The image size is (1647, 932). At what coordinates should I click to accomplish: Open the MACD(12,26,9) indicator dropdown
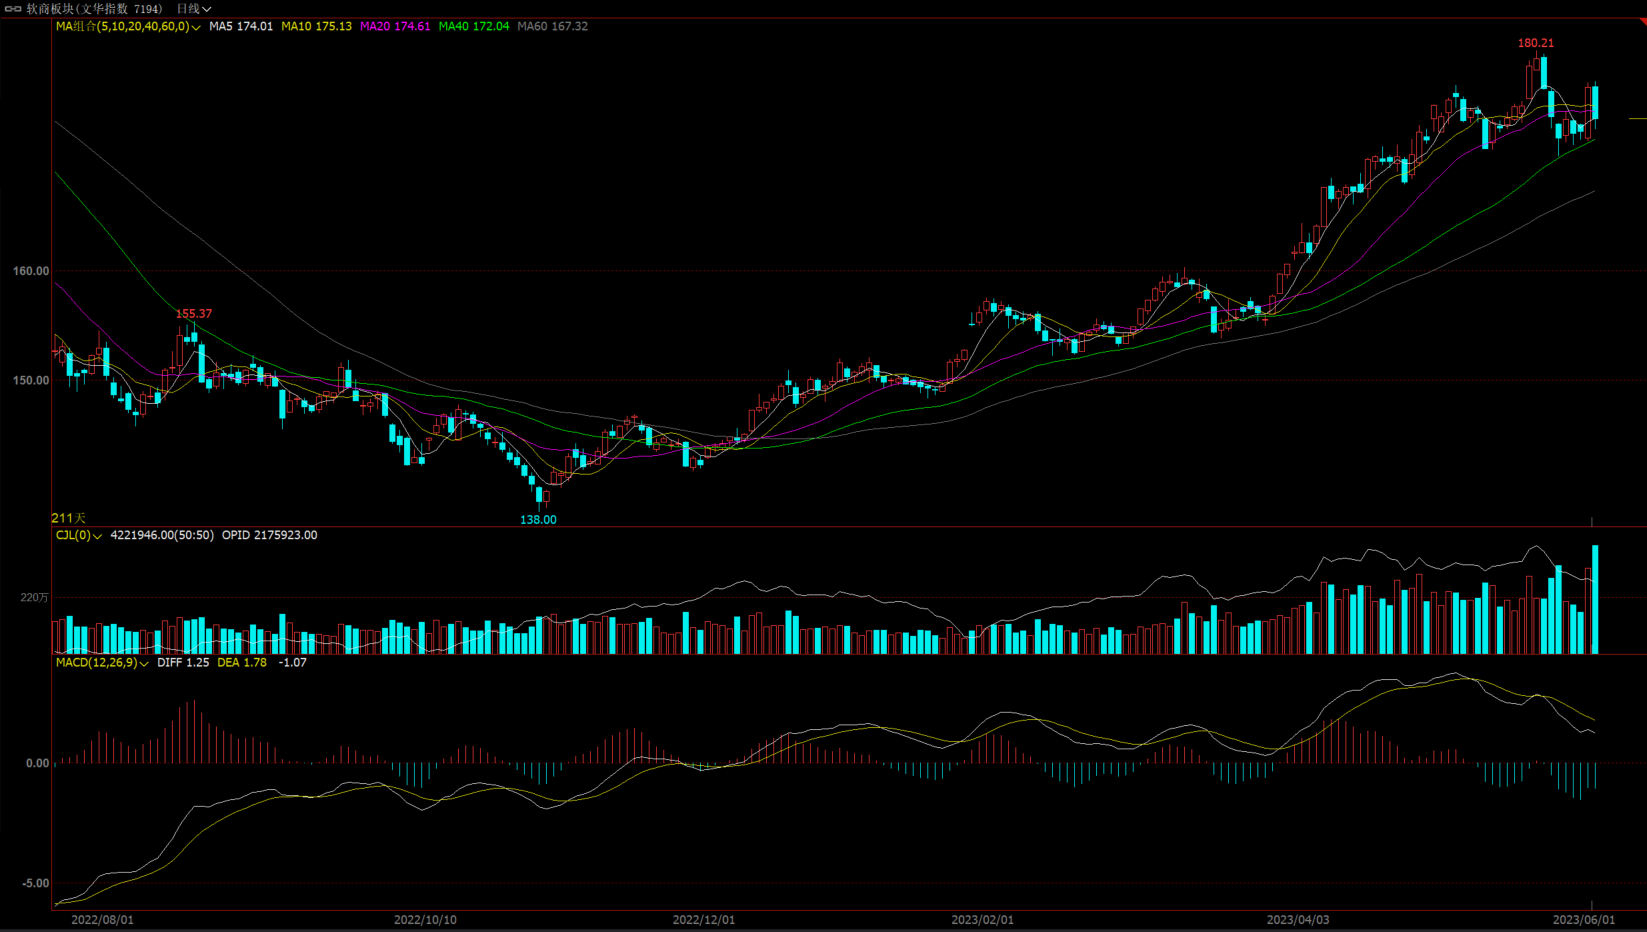(102, 662)
